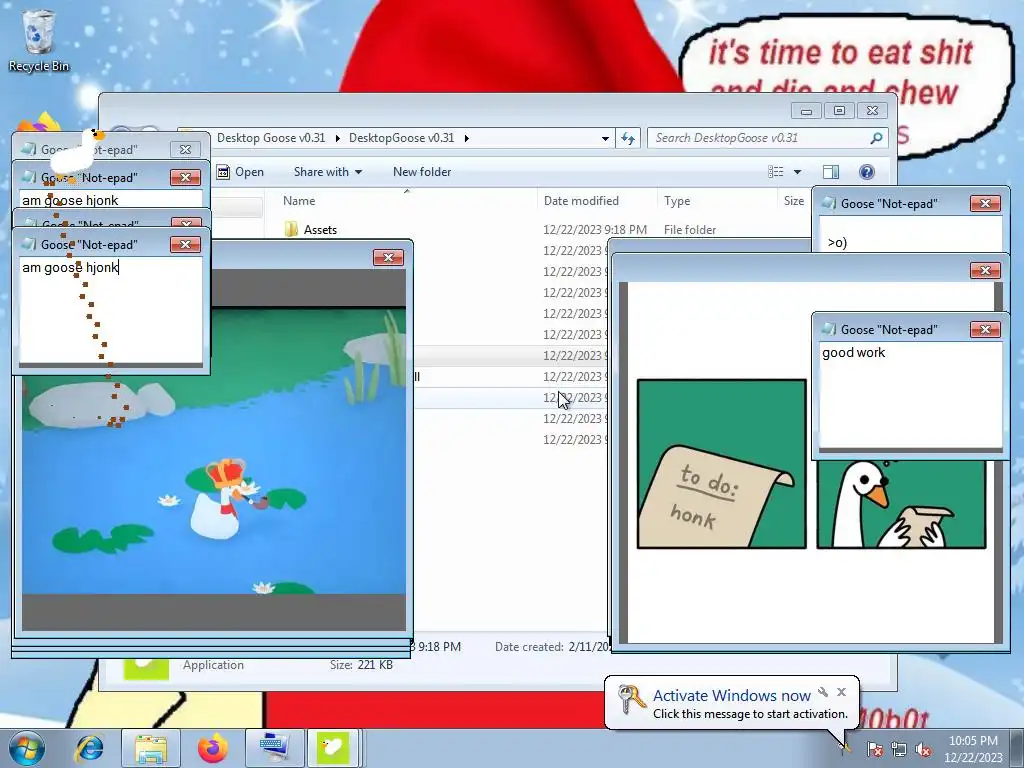Open the view options dropdown arrow
Image resolution: width=1024 pixels, height=768 pixels.
[797, 172]
